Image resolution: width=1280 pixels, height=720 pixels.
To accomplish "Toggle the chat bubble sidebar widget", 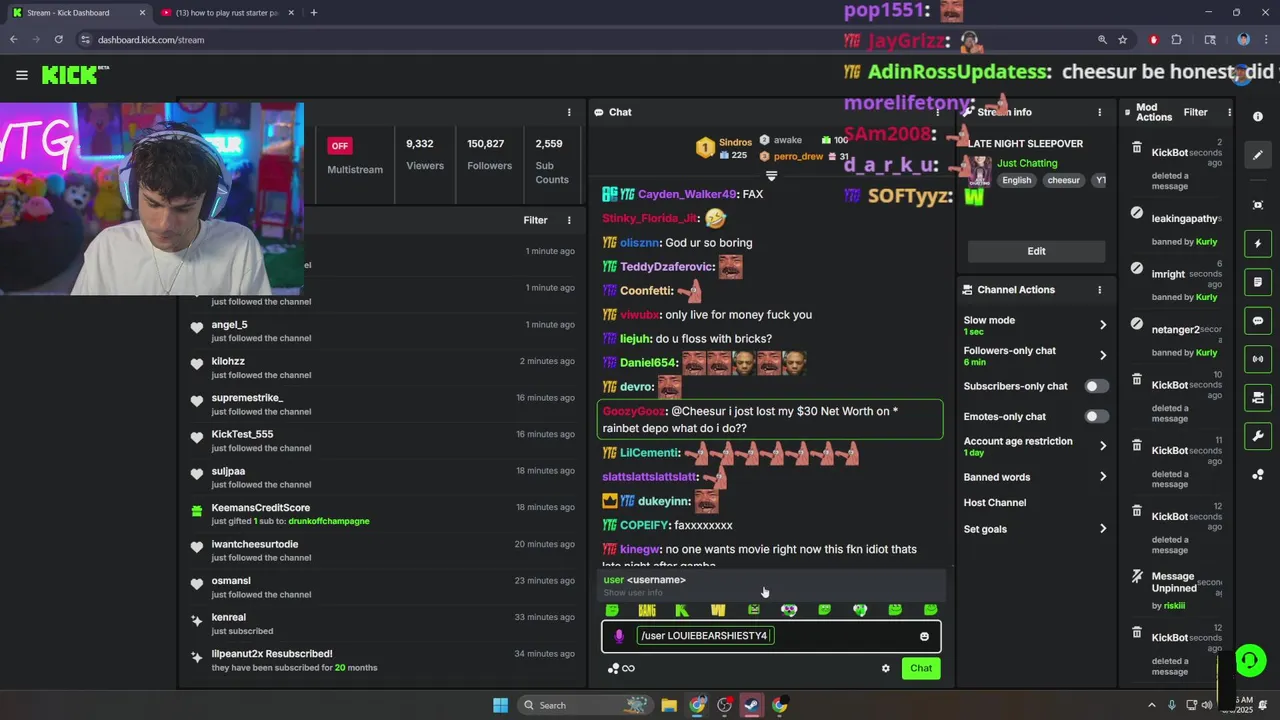I will (1258, 321).
